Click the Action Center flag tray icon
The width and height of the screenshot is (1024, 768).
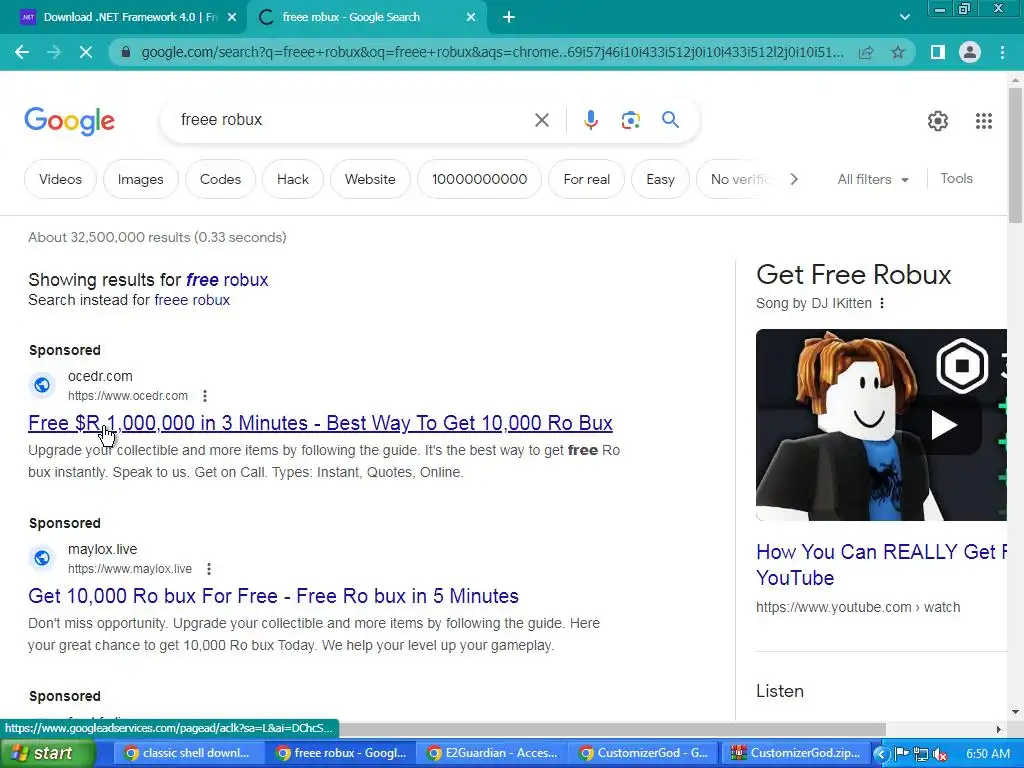click(902, 754)
